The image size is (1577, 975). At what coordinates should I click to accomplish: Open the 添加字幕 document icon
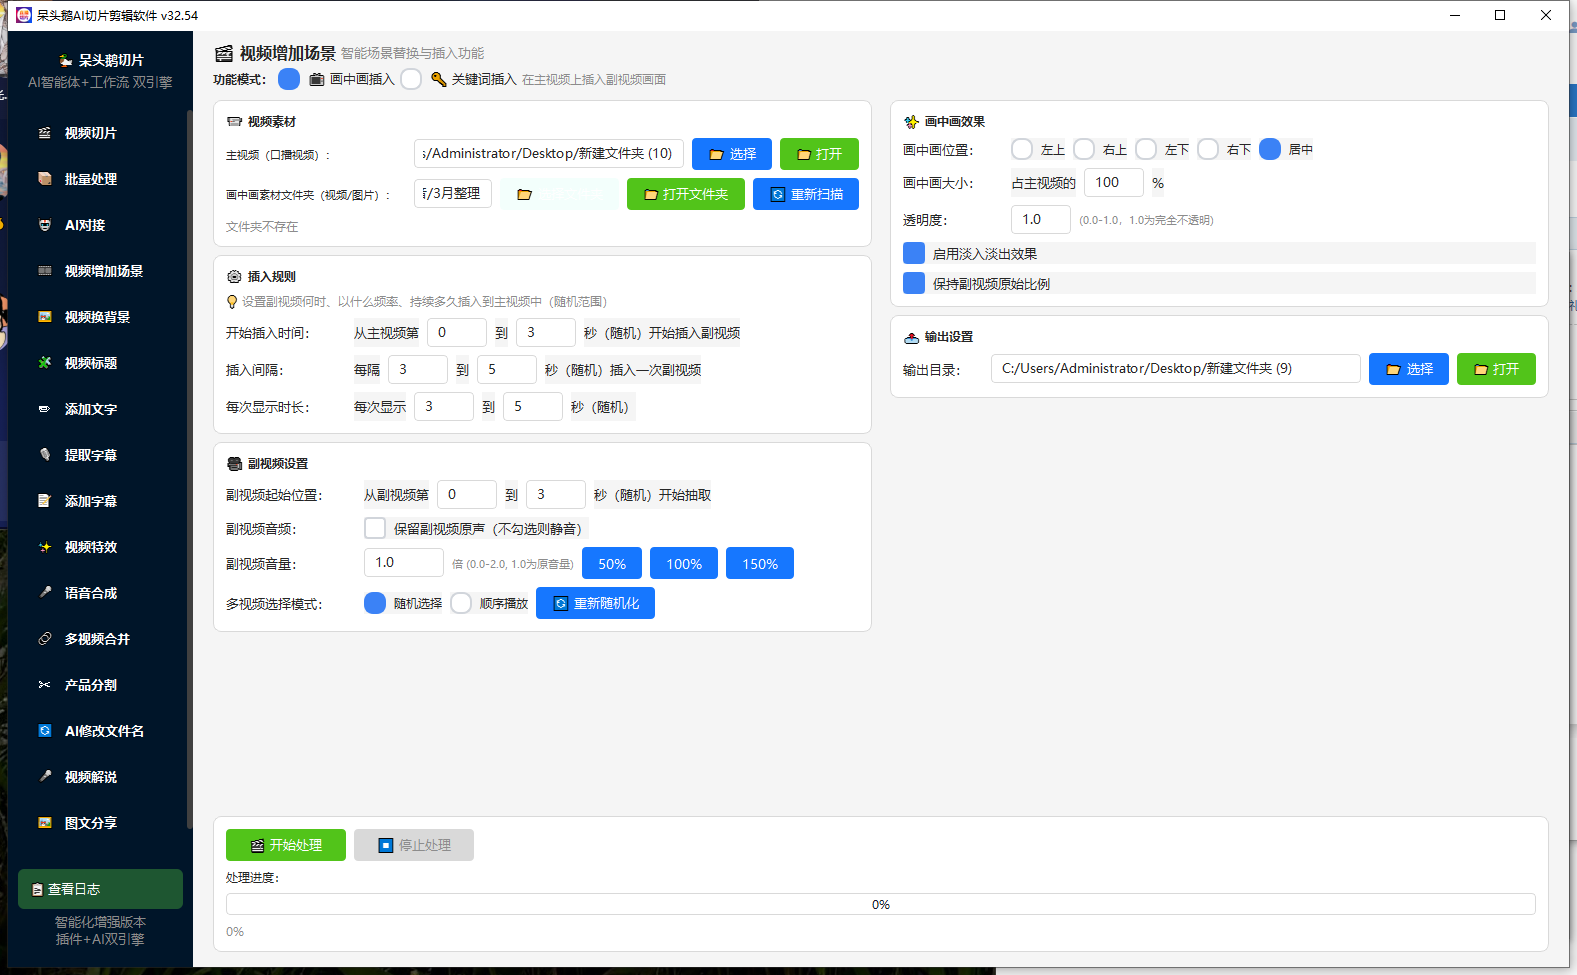44,501
